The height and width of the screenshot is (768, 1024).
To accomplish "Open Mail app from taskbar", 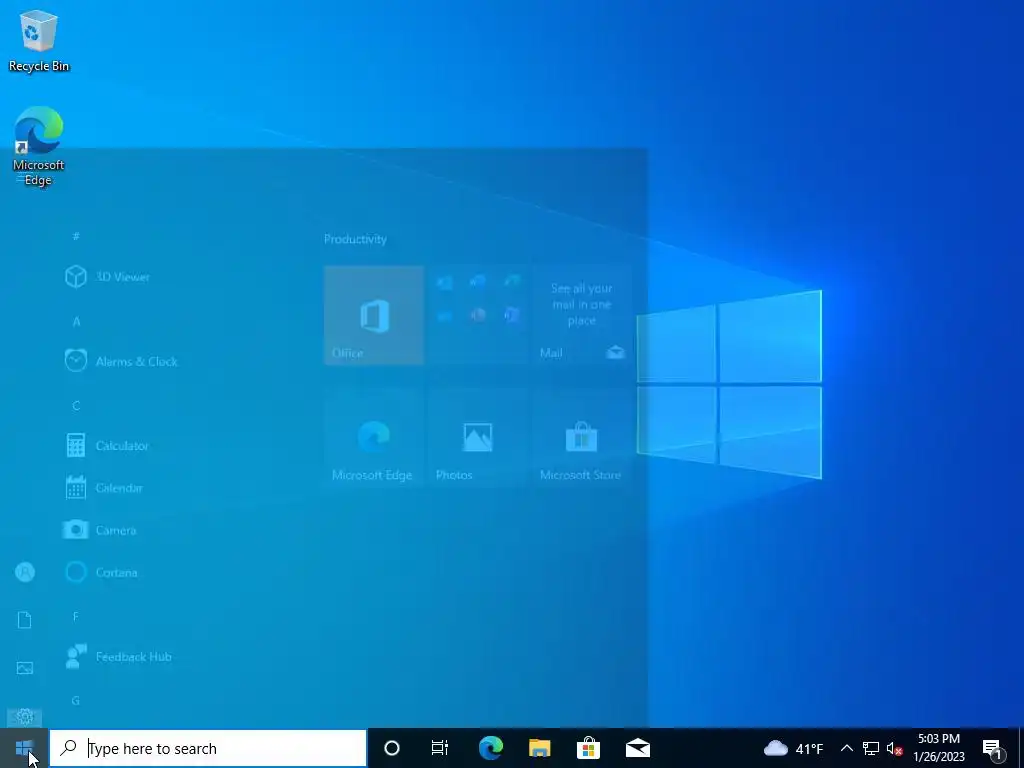I will (x=638, y=748).
